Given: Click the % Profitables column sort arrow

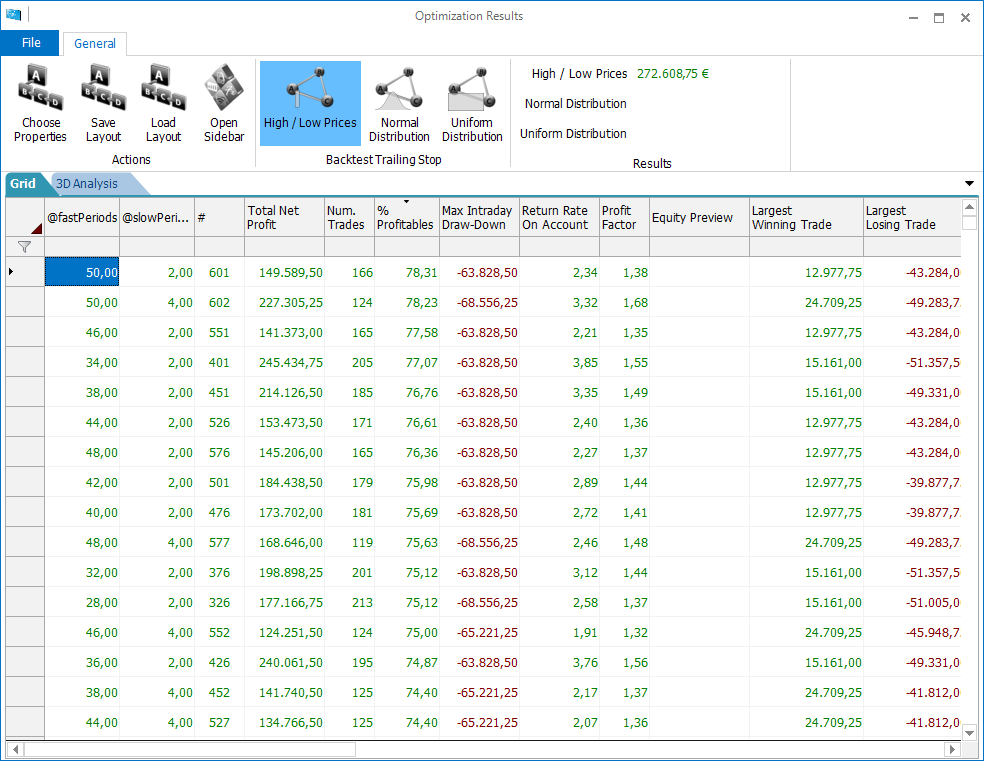Looking at the screenshot, I should pyautogui.click(x=407, y=202).
